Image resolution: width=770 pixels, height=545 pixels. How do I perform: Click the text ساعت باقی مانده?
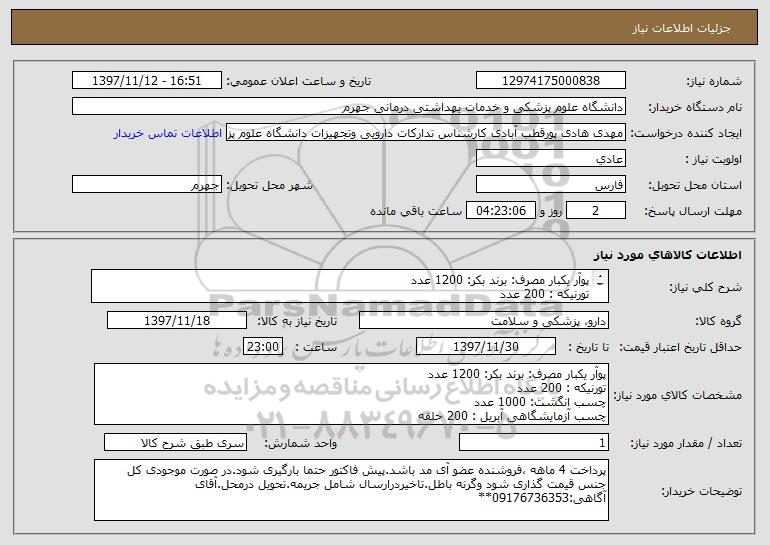415,211
